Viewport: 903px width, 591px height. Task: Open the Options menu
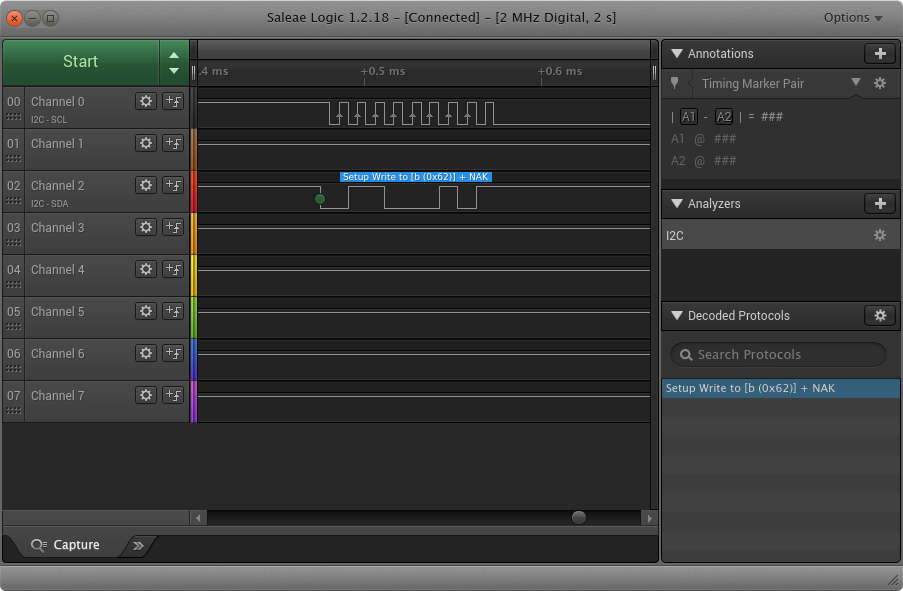853,18
